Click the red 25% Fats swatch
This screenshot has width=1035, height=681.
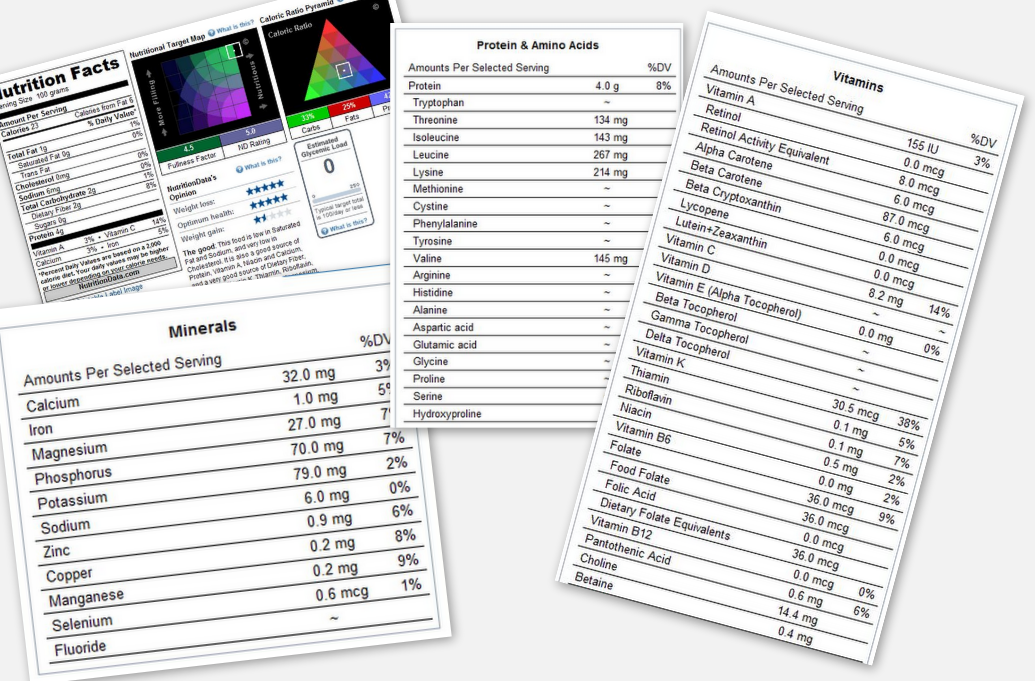[348, 106]
